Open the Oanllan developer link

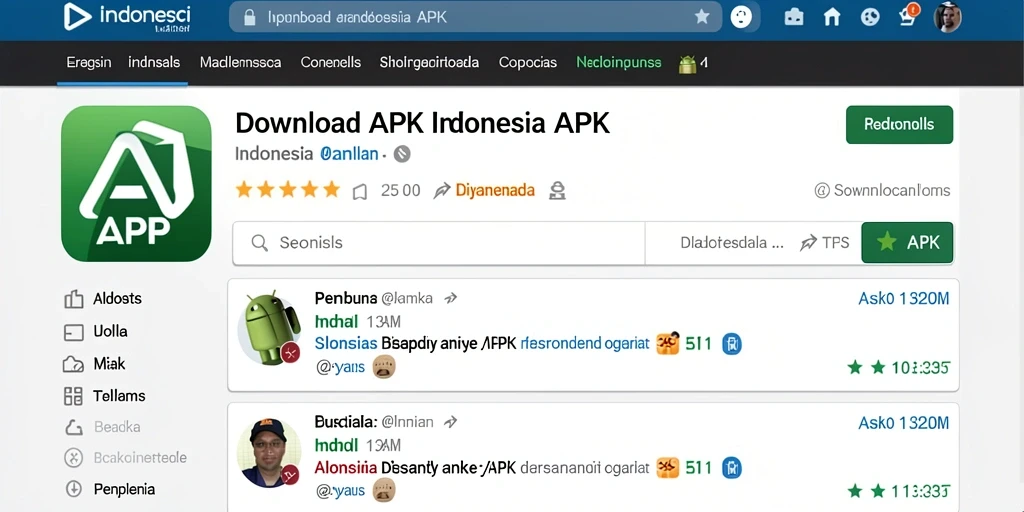pyautogui.click(x=349, y=154)
